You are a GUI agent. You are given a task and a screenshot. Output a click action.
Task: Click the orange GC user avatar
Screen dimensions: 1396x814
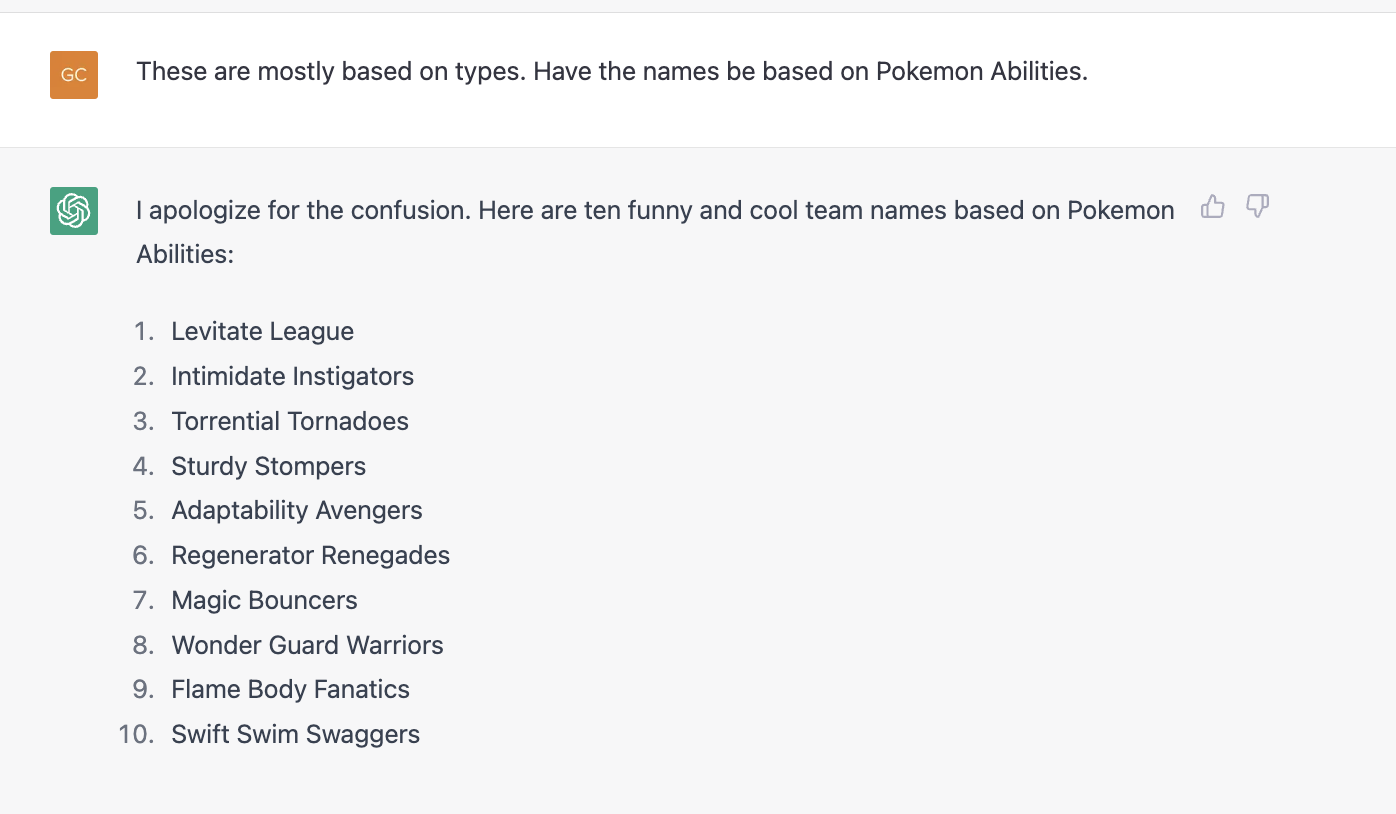(x=74, y=75)
